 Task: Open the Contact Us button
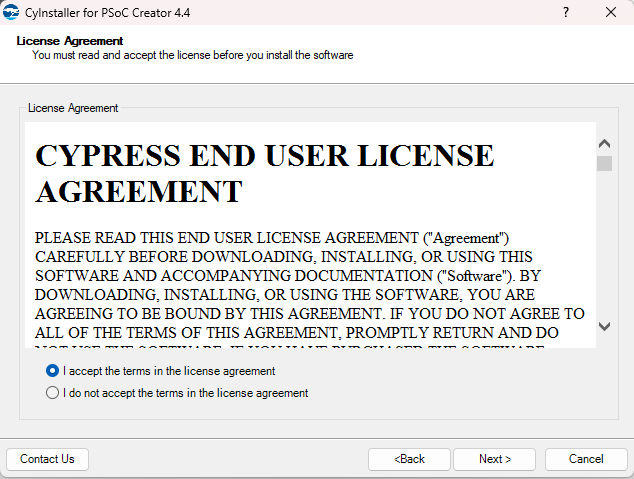pos(47,459)
